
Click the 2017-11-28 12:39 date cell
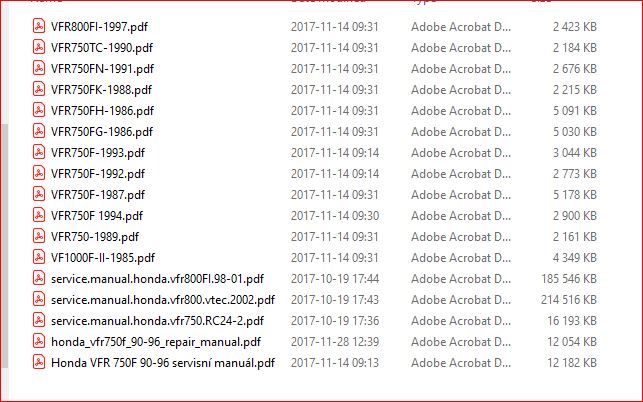click(335, 342)
